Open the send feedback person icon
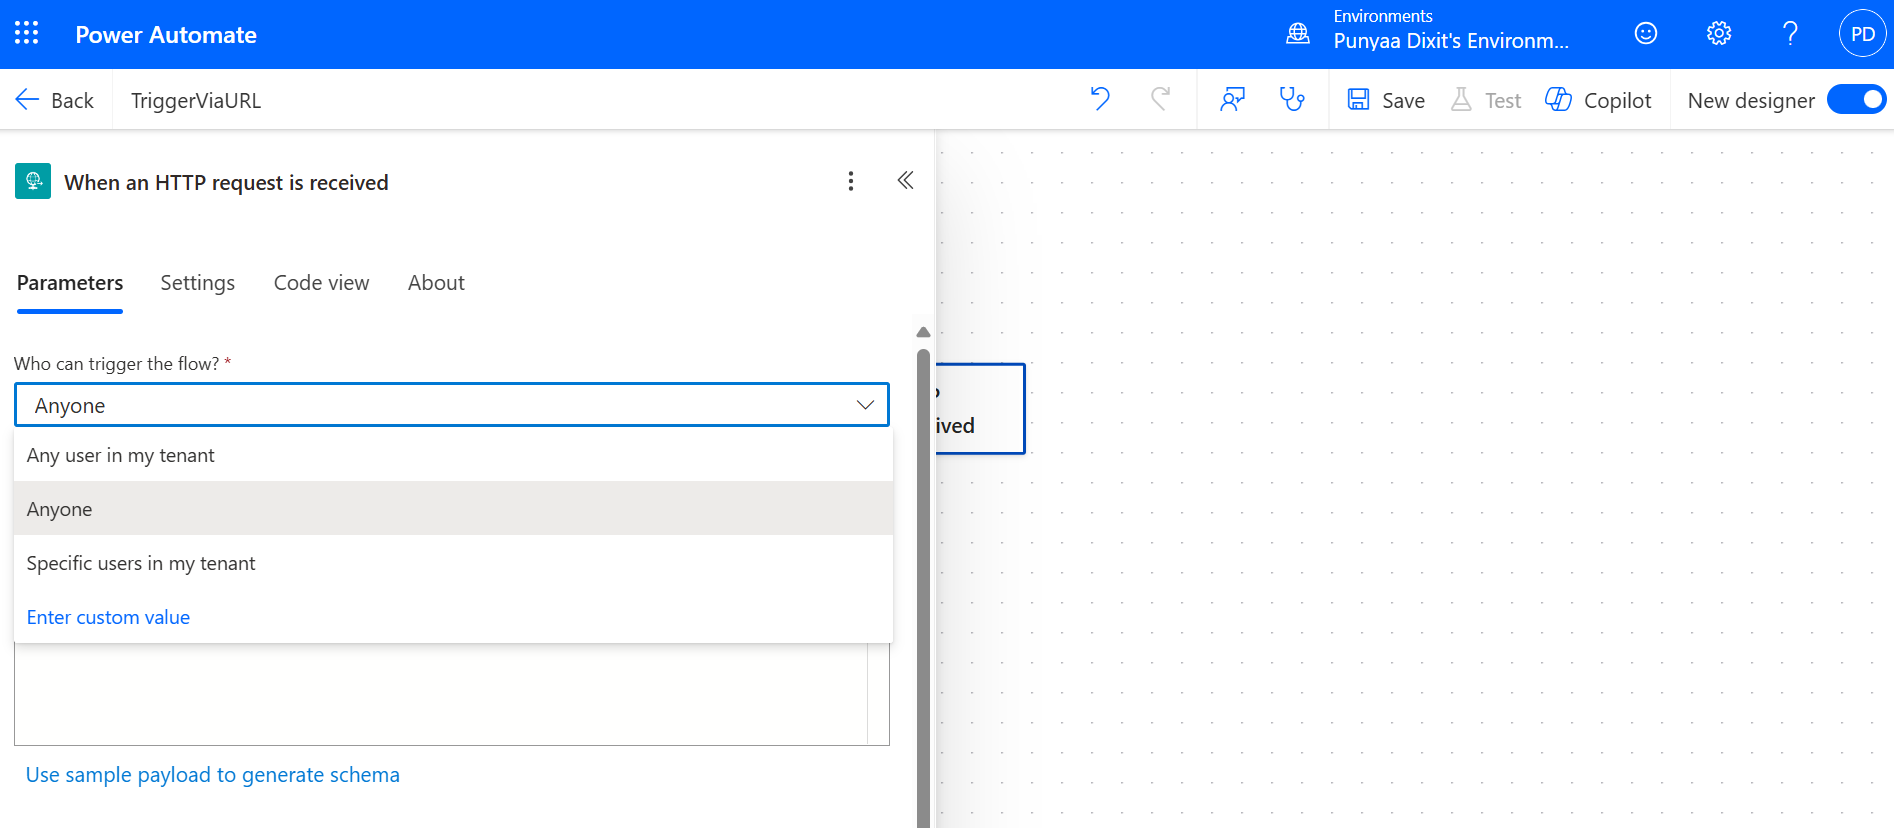The image size is (1894, 828). tap(1232, 99)
